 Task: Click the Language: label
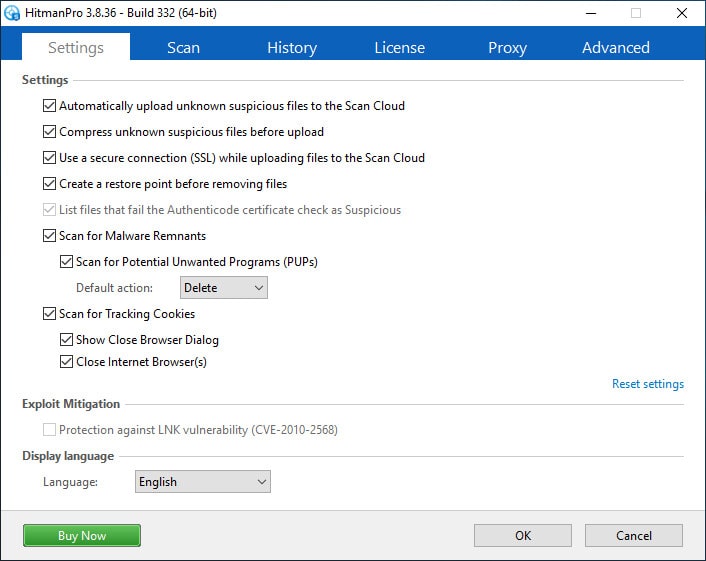click(70, 482)
